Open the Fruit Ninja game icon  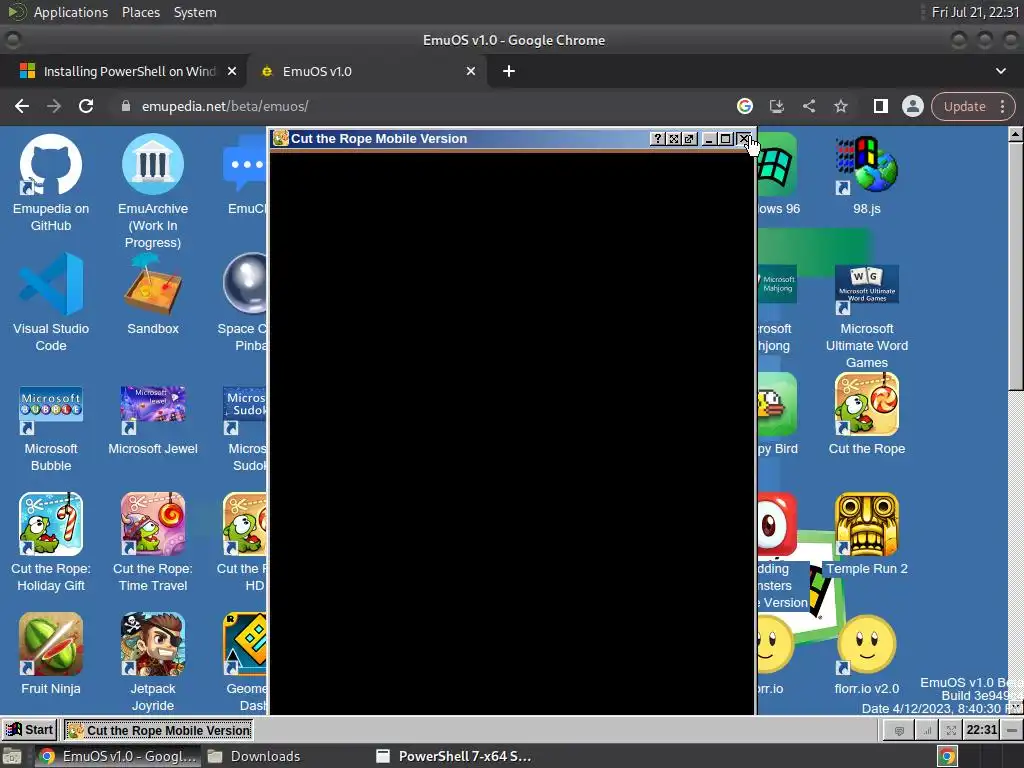51,654
